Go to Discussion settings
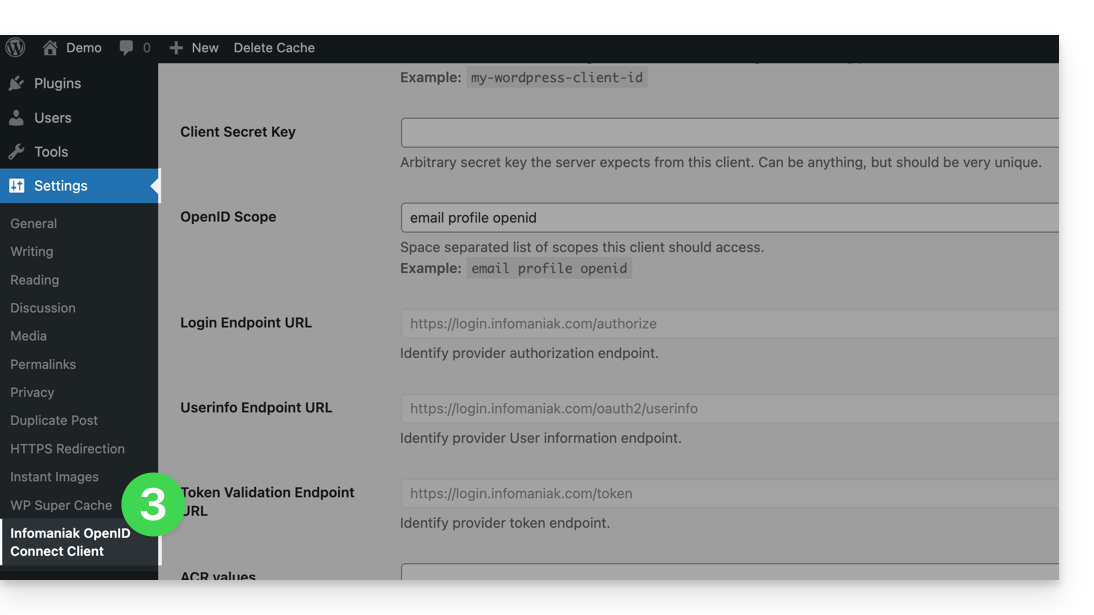 coord(43,308)
